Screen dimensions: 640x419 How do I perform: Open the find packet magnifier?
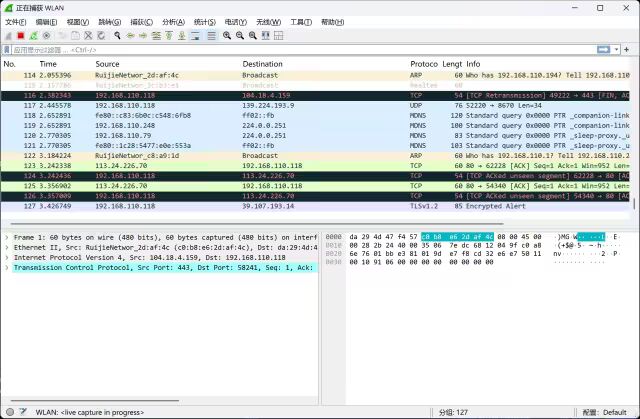point(117,36)
